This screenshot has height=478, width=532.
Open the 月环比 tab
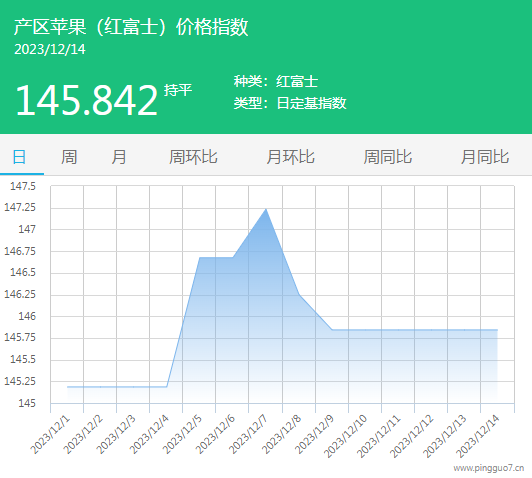coord(290,157)
